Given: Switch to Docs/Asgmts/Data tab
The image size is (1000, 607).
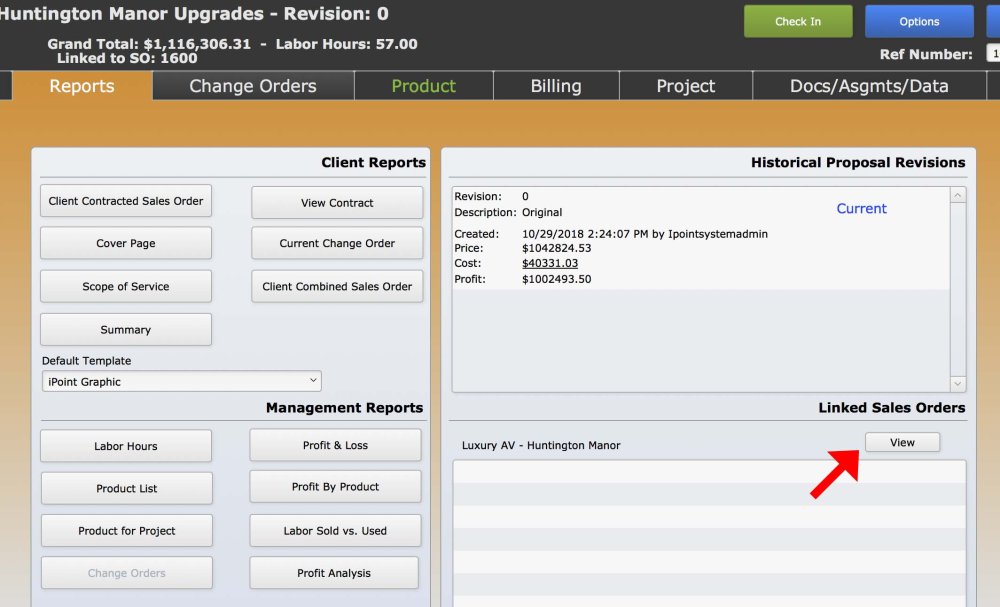Looking at the screenshot, I should click(x=869, y=86).
